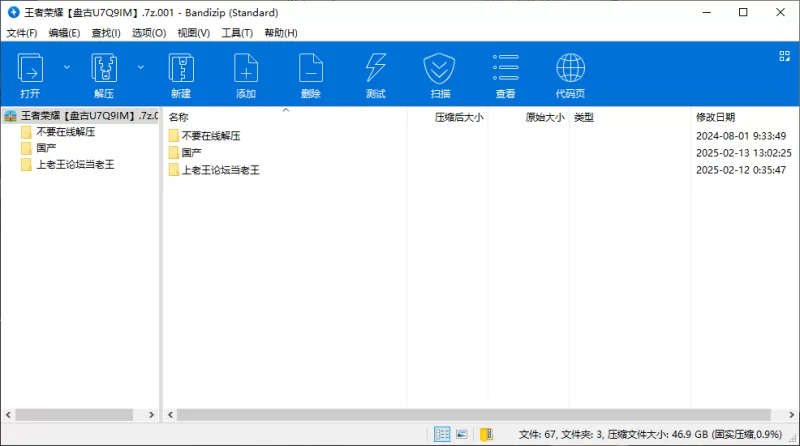This screenshot has width=800, height=446.
Task: Expand the dropdown arrow next to 解压
Action: point(140,67)
